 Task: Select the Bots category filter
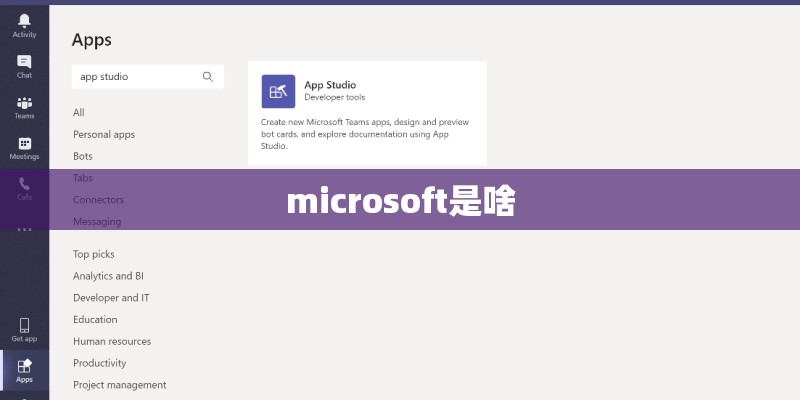point(83,156)
